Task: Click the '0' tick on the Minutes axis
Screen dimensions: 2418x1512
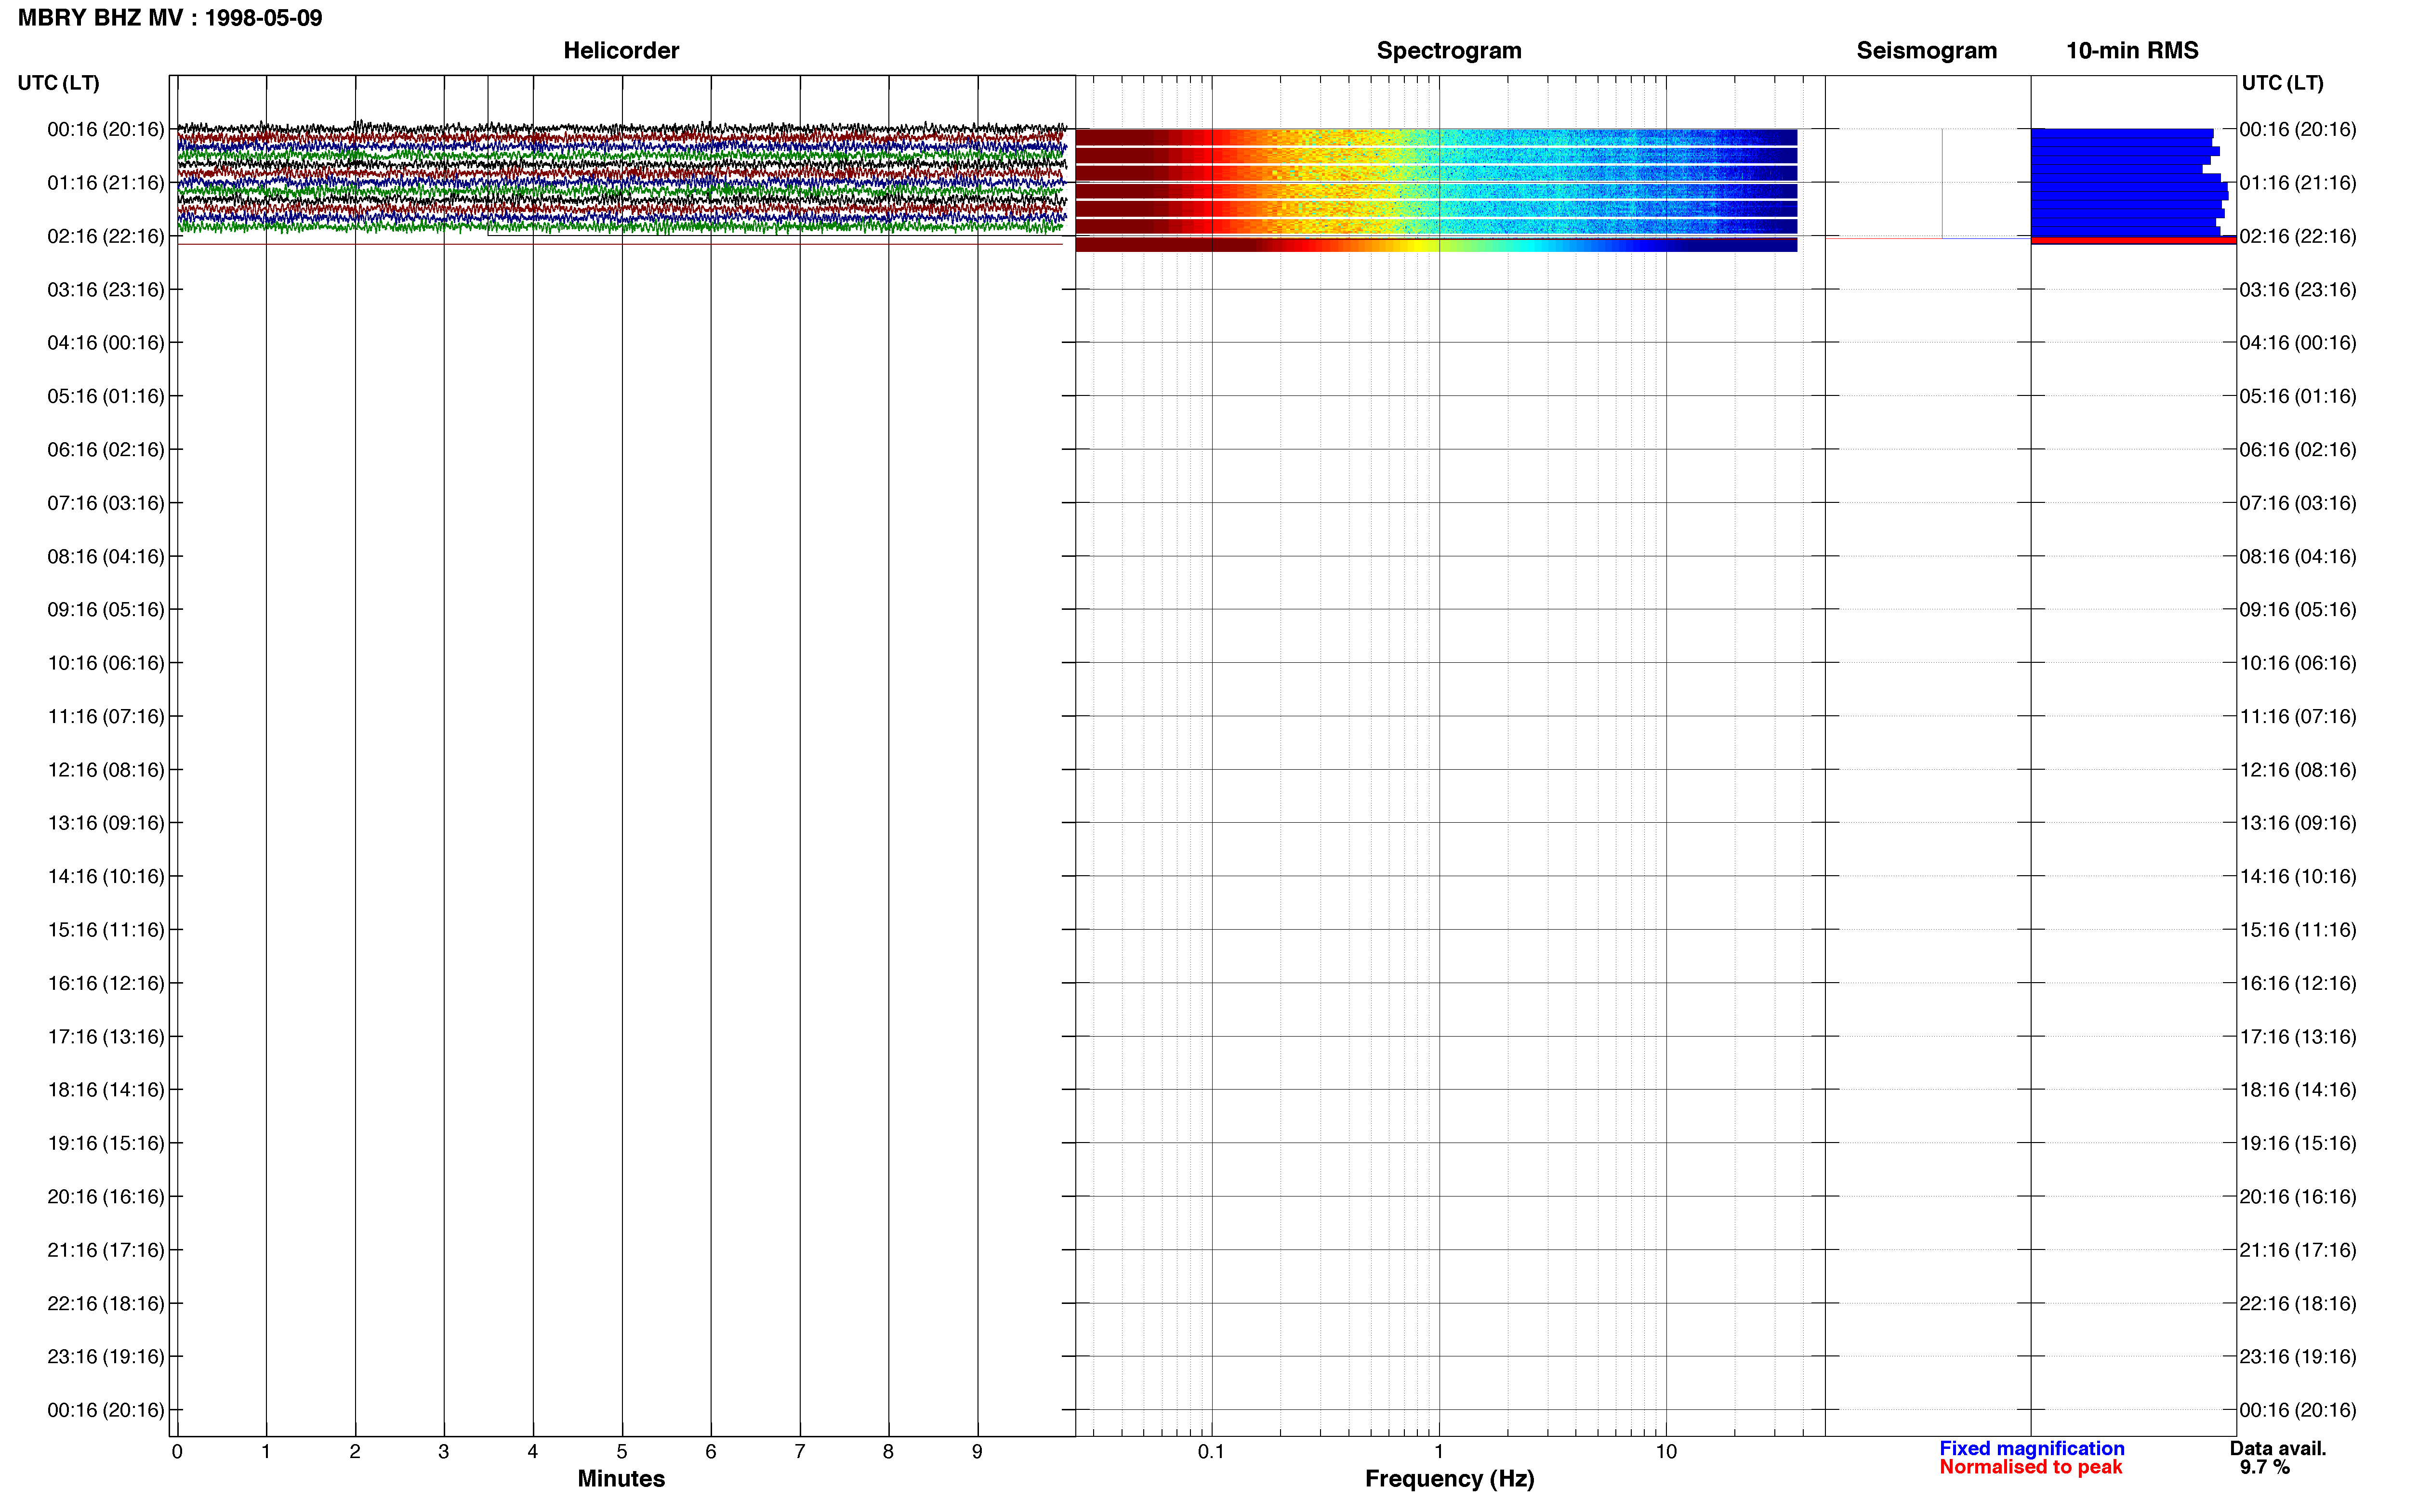Action: [x=177, y=1451]
